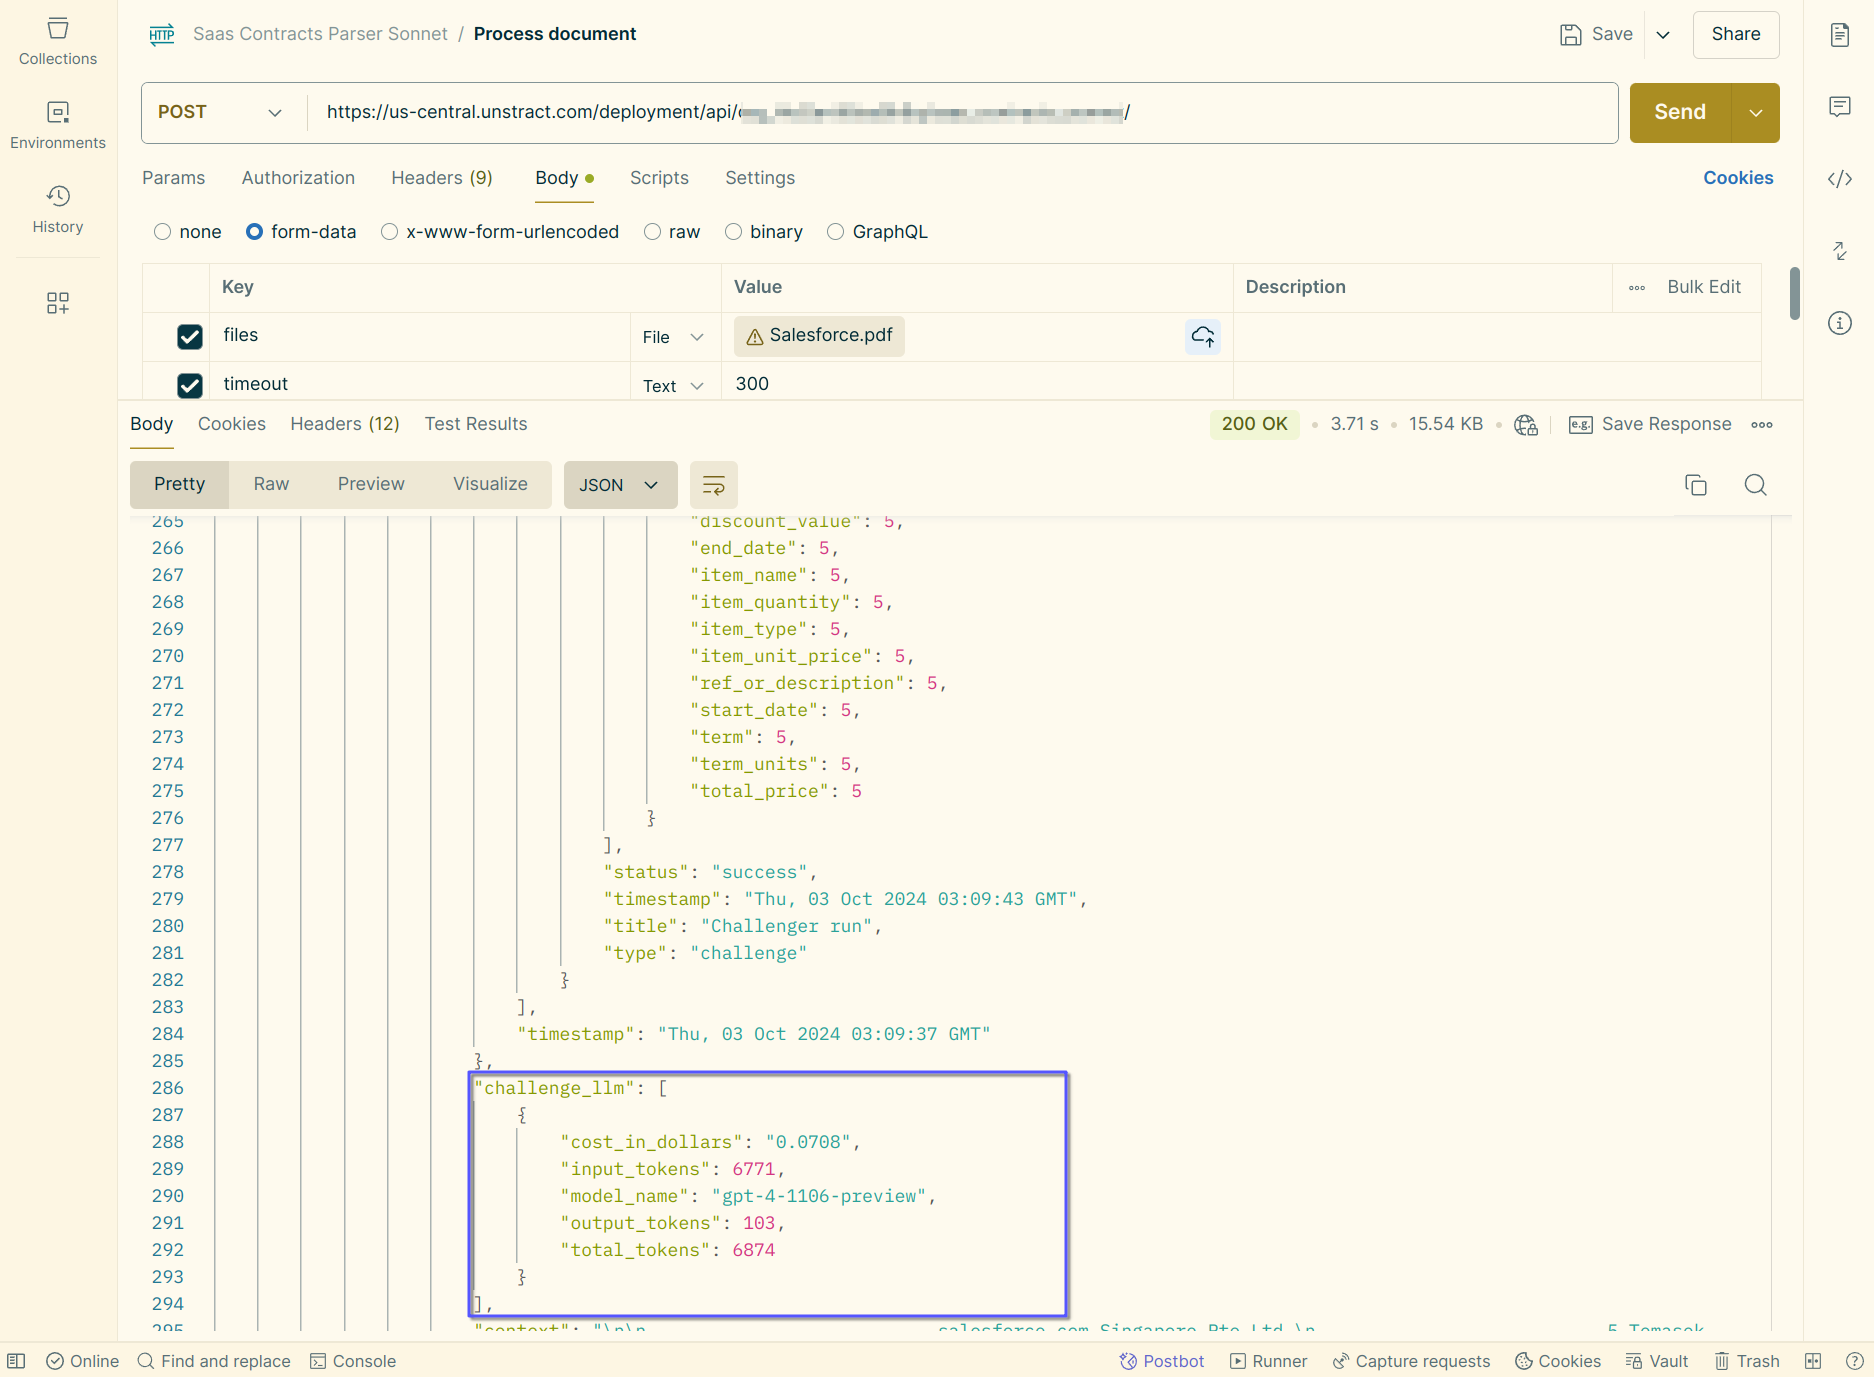Switch to the response Headers (12) tab
The image size is (1874, 1377).
(x=345, y=424)
